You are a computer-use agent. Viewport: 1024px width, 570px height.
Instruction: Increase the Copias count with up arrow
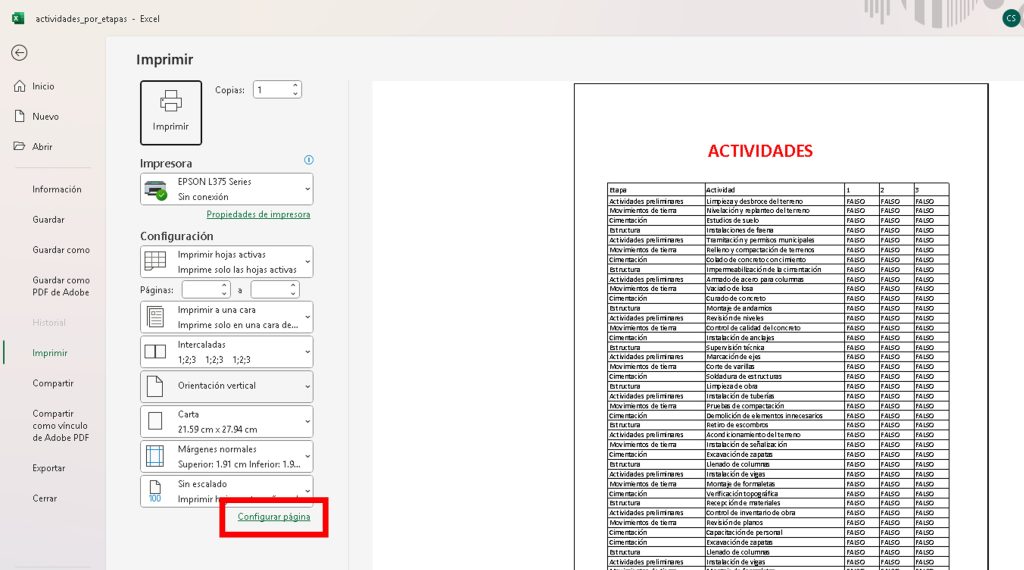pos(295,85)
